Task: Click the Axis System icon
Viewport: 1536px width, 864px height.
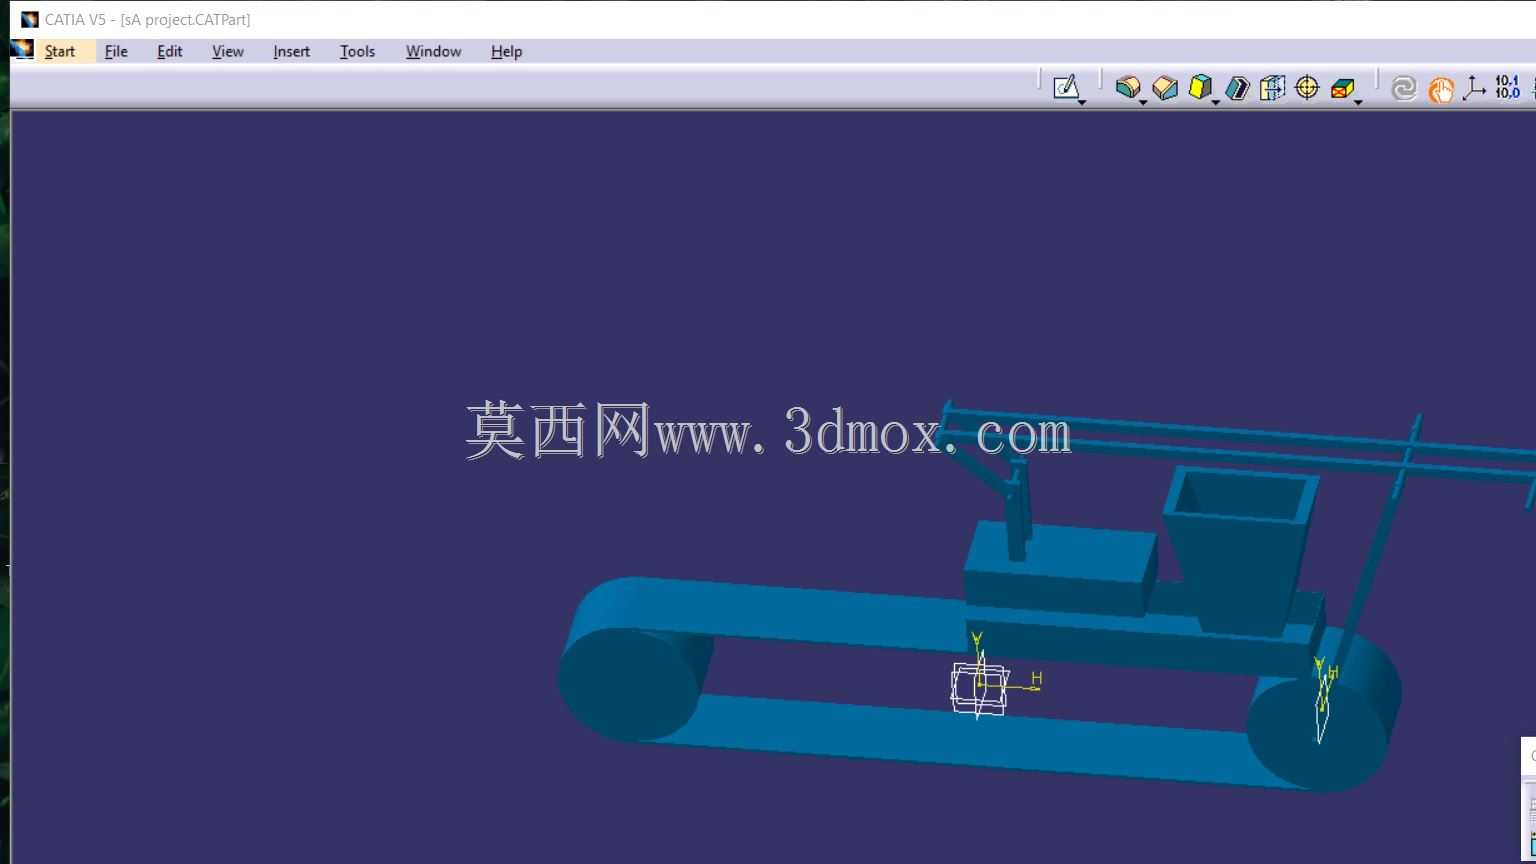Action: tap(1473, 89)
